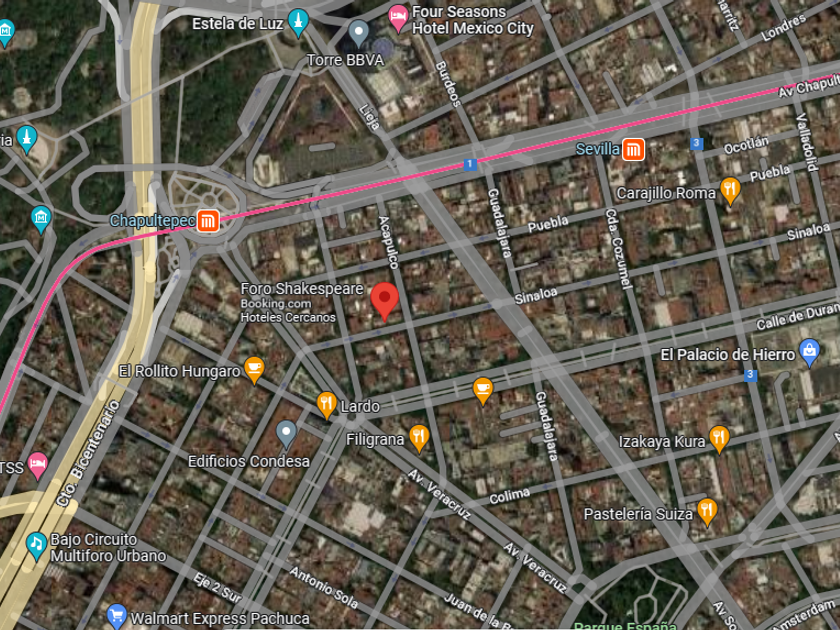Select the Carajillo Roma restaurant marker
840x630 pixels.
730,191
